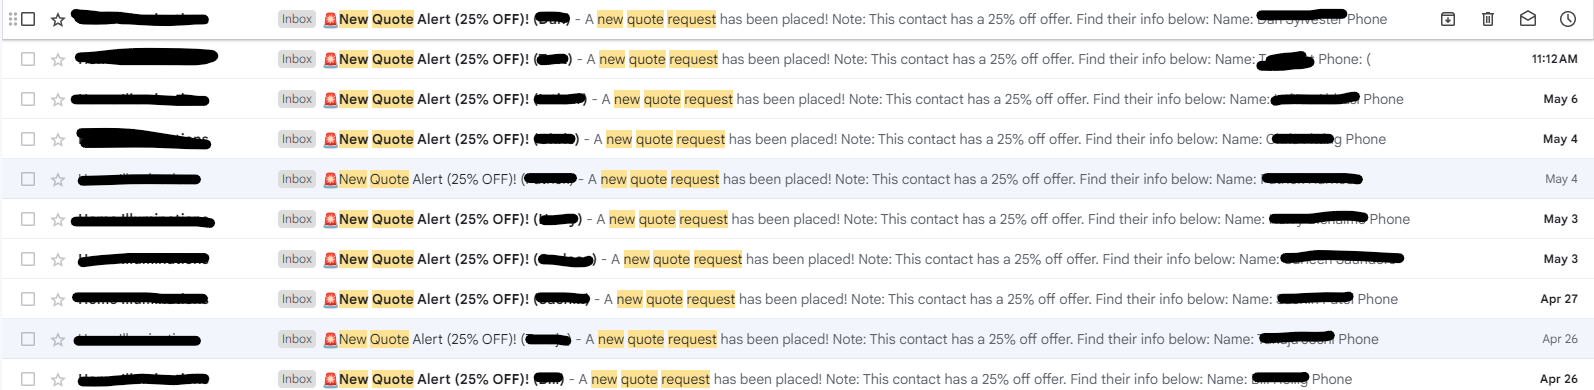Viewport: 1594px width, 390px height.
Task: Archive the hovered first email
Action: click(x=1447, y=19)
